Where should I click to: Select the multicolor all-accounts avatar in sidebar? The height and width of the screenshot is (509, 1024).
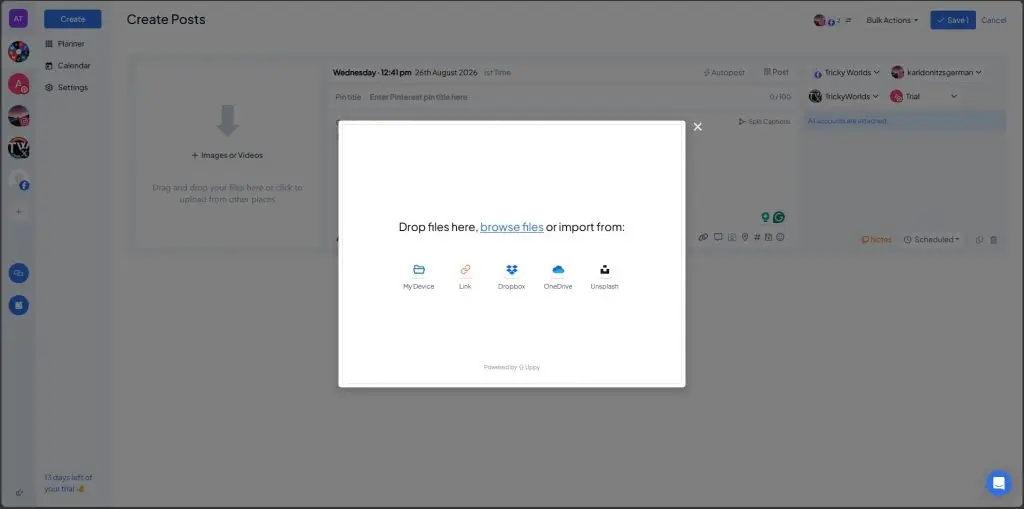coord(18,52)
